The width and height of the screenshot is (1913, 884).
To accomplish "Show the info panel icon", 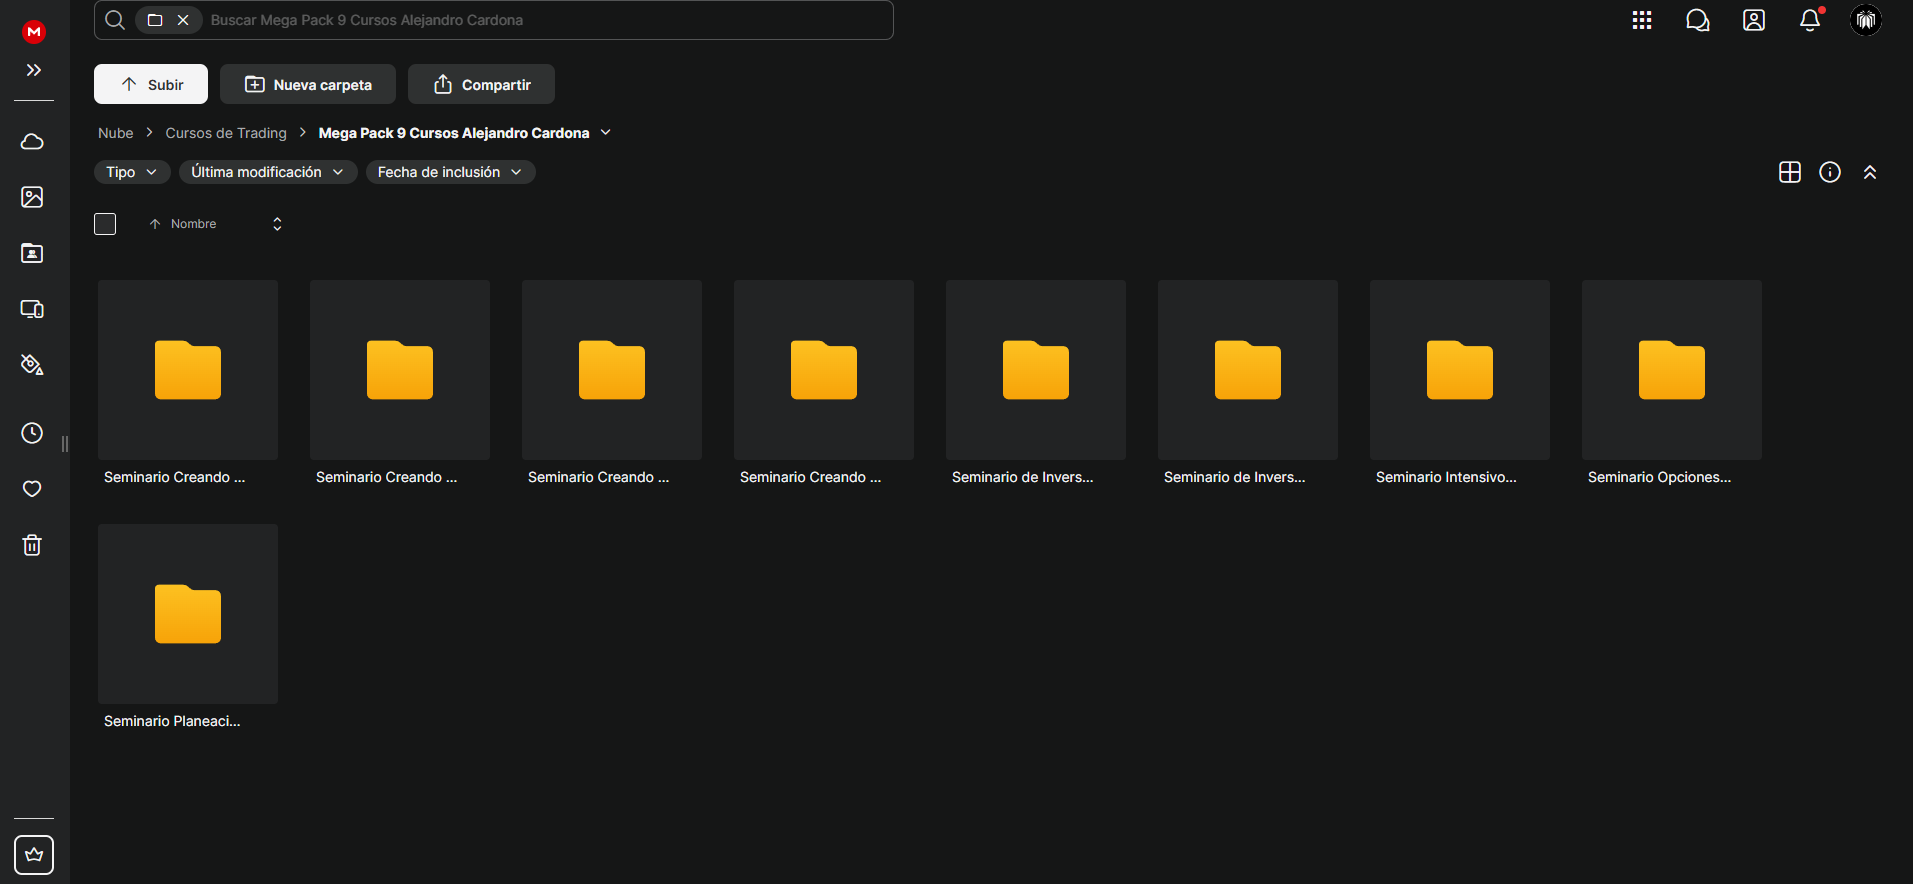I will pyautogui.click(x=1830, y=172).
